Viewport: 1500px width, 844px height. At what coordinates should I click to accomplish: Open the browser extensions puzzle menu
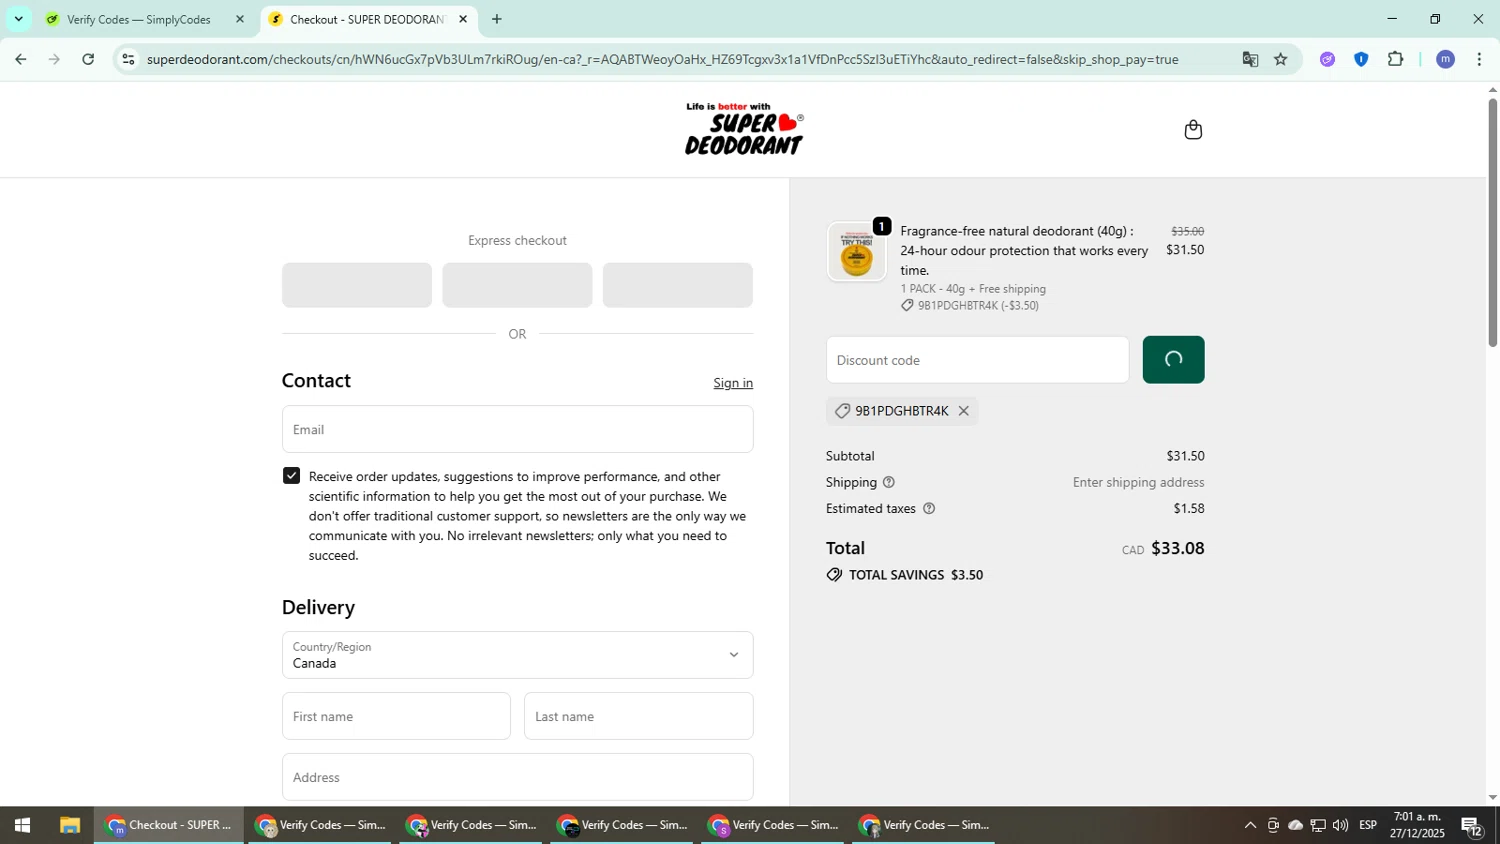coord(1396,59)
